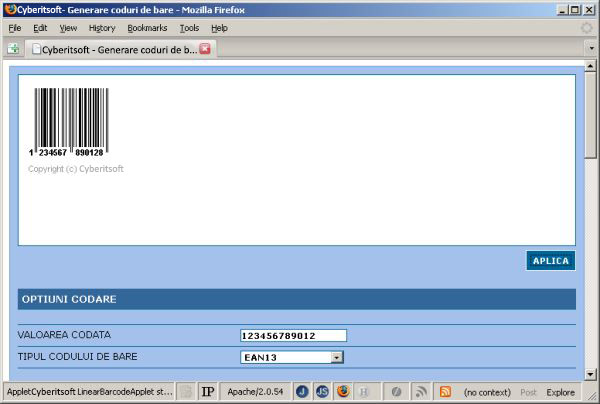Click the page scrollbar up arrow
Viewport: 600px width, 404px height.
(x=590, y=67)
